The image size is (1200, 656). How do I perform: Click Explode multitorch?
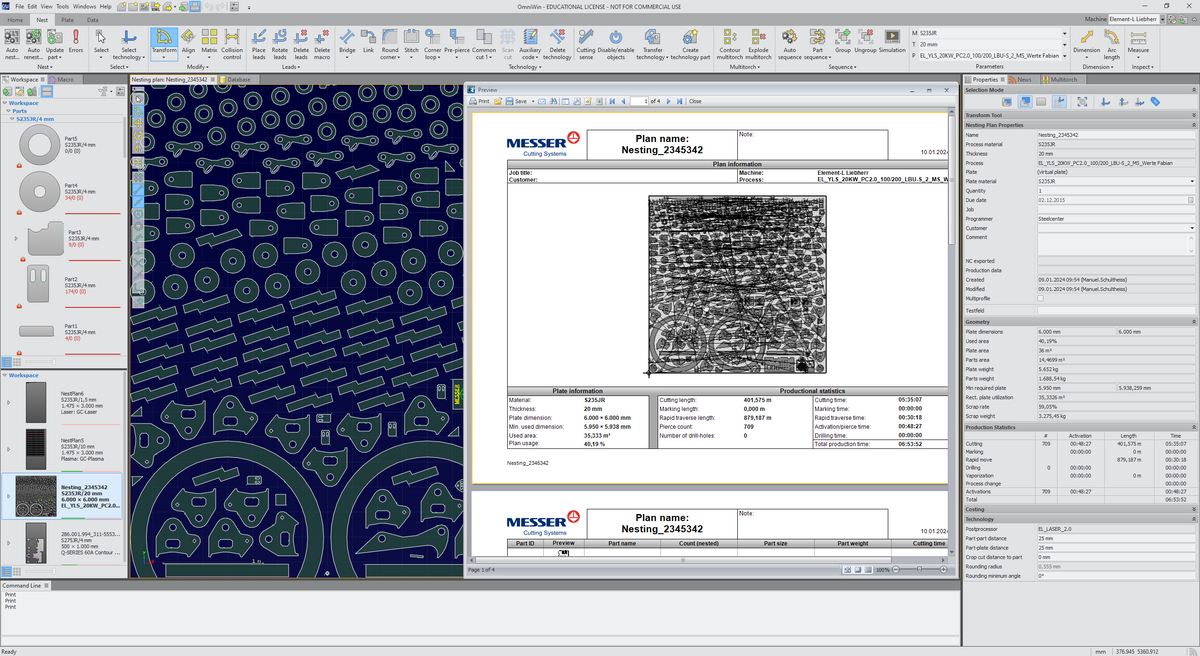coord(758,44)
